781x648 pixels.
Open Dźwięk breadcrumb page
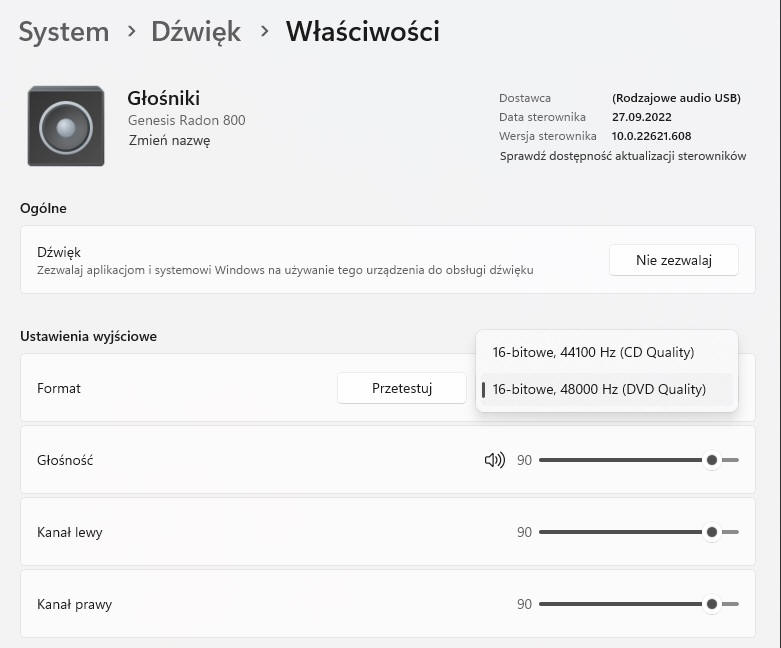tap(196, 32)
